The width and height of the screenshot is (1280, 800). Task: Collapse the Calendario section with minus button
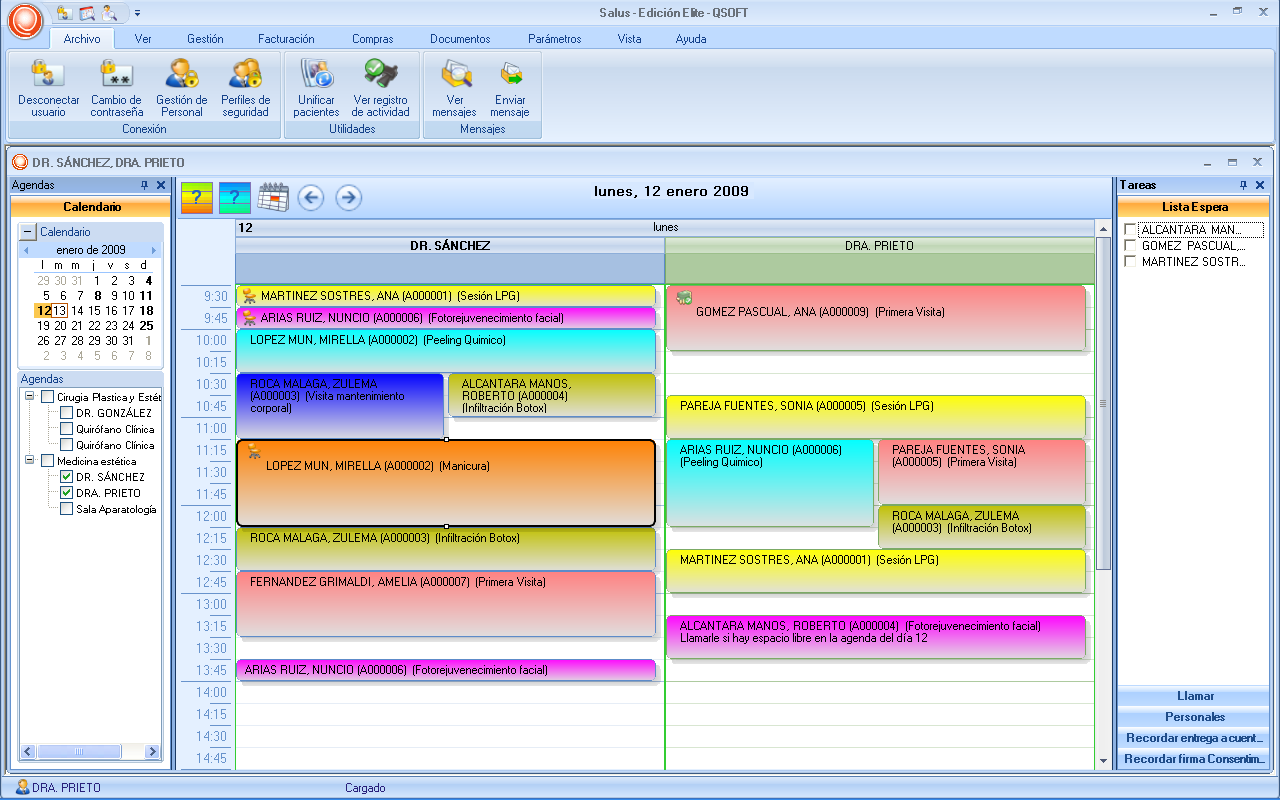(x=28, y=232)
